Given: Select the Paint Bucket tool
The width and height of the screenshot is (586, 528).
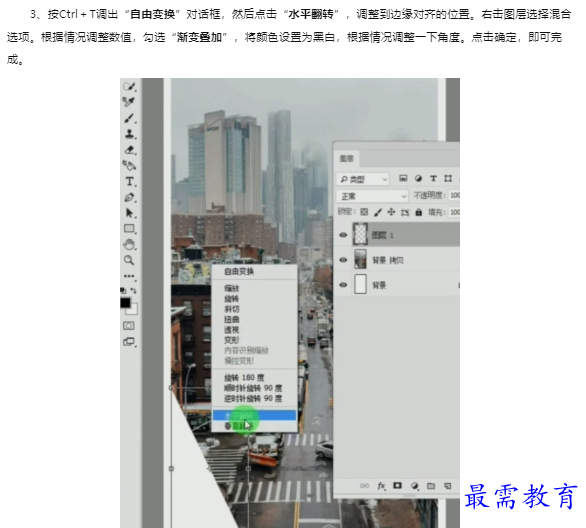Looking at the screenshot, I should pos(129,166).
